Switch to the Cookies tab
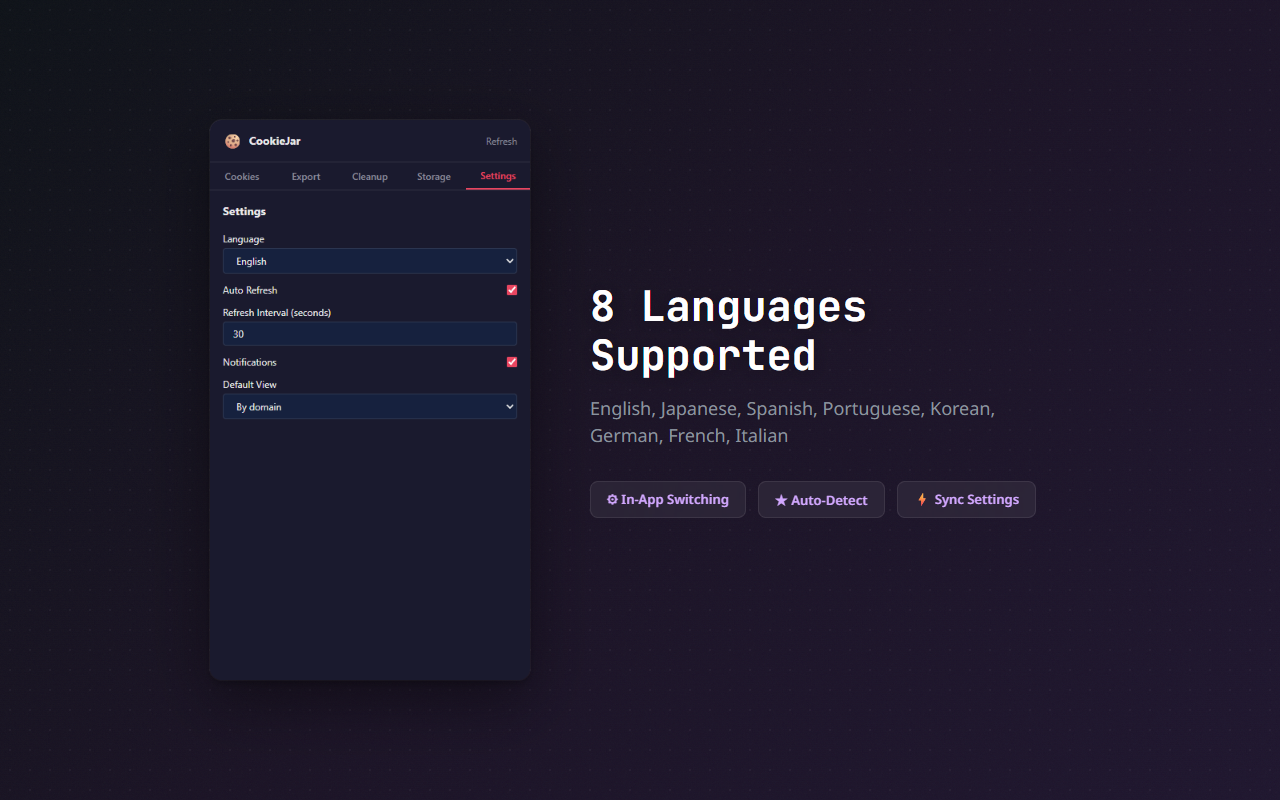 point(242,176)
